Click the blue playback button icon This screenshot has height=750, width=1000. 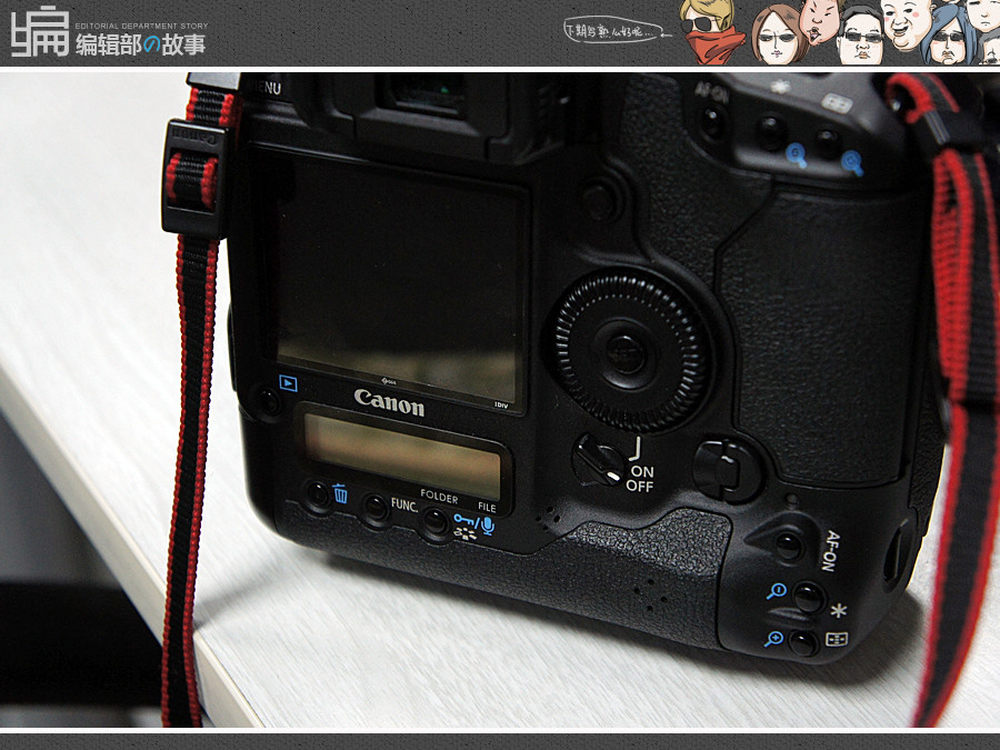click(288, 383)
